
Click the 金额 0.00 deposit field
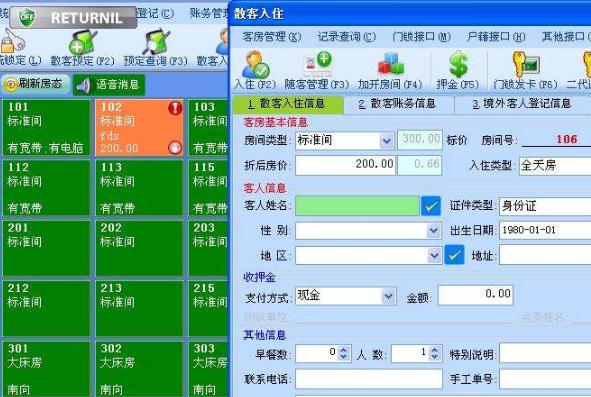pyautogui.click(x=475, y=295)
